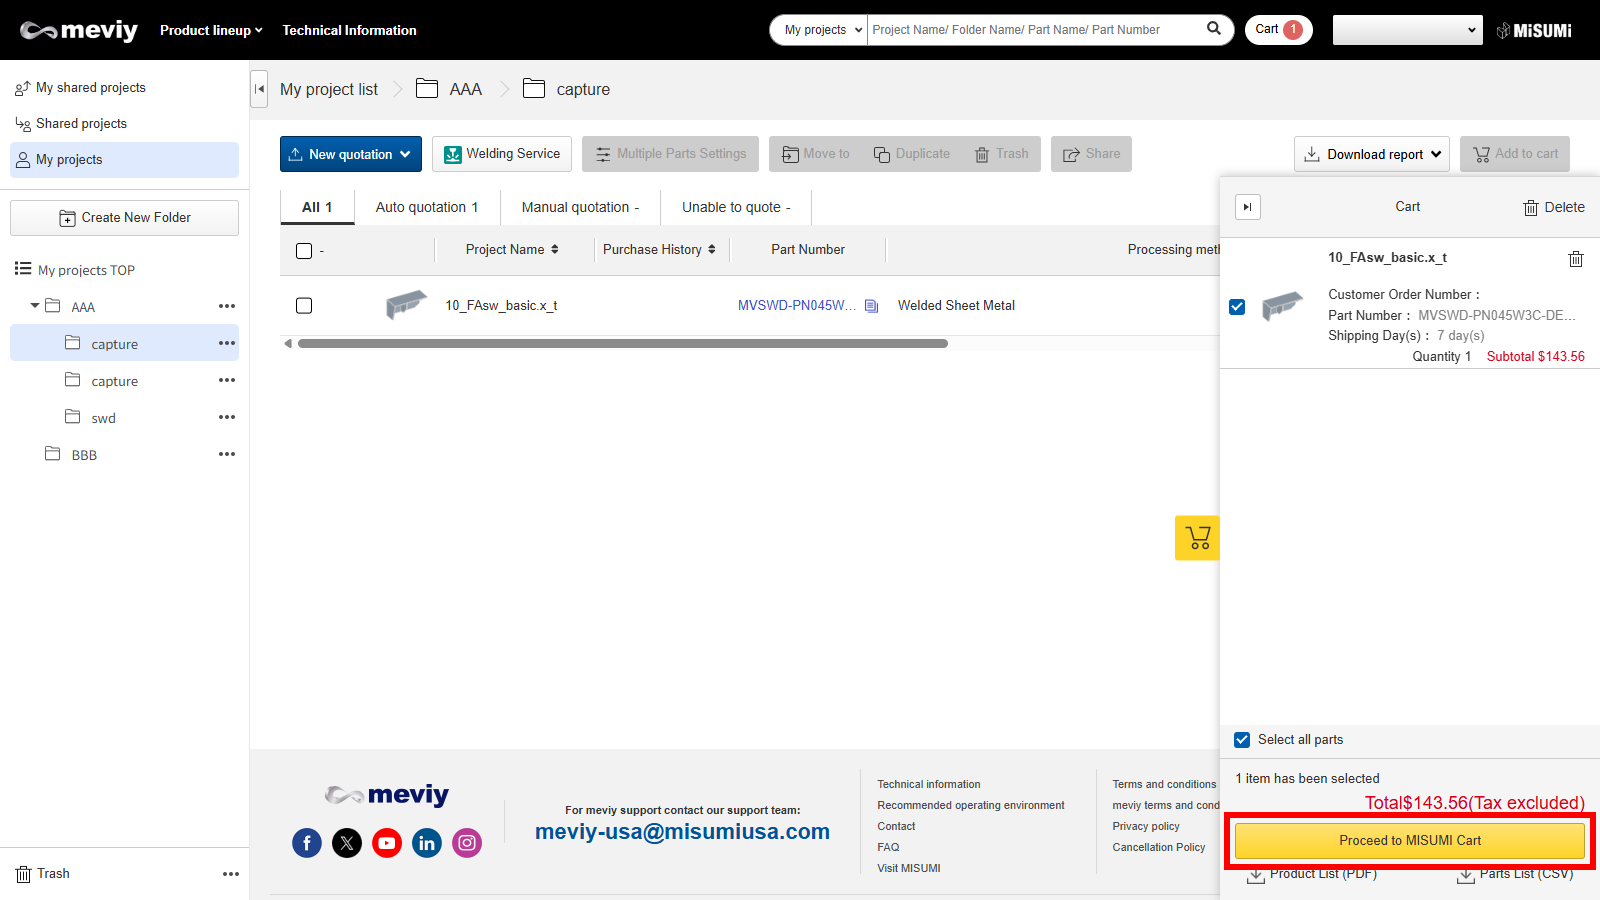Click the Create New Folder button
Screen dimensions: 1600x900
click(x=125, y=218)
